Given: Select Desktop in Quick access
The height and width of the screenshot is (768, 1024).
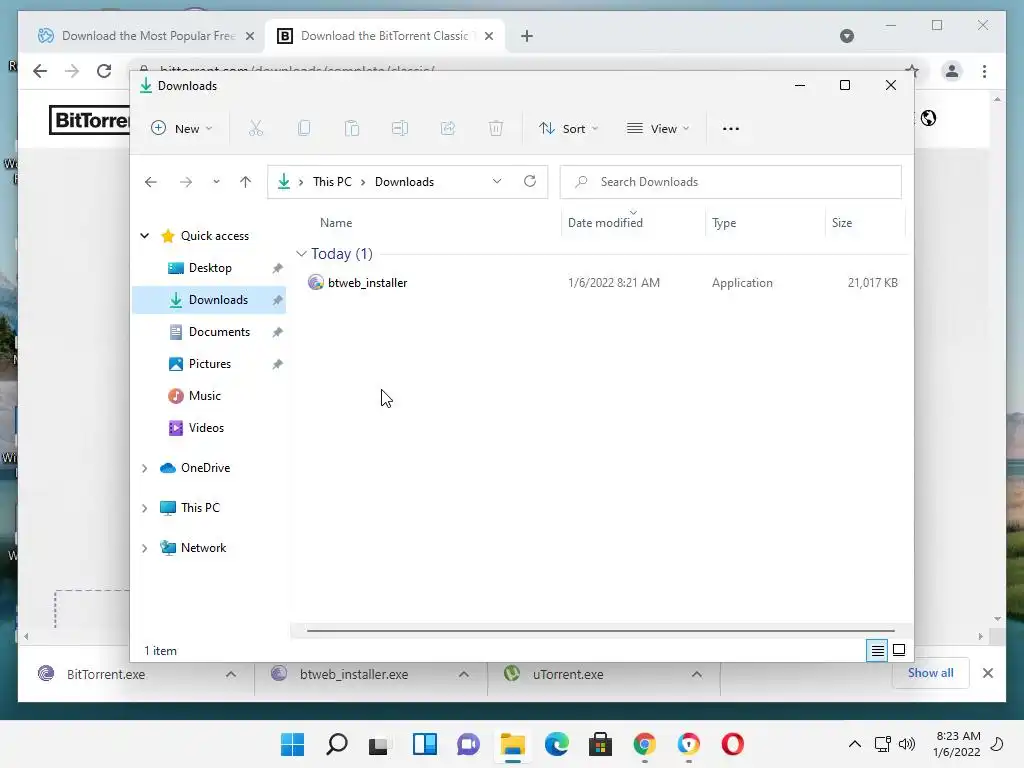Looking at the screenshot, I should [210, 268].
